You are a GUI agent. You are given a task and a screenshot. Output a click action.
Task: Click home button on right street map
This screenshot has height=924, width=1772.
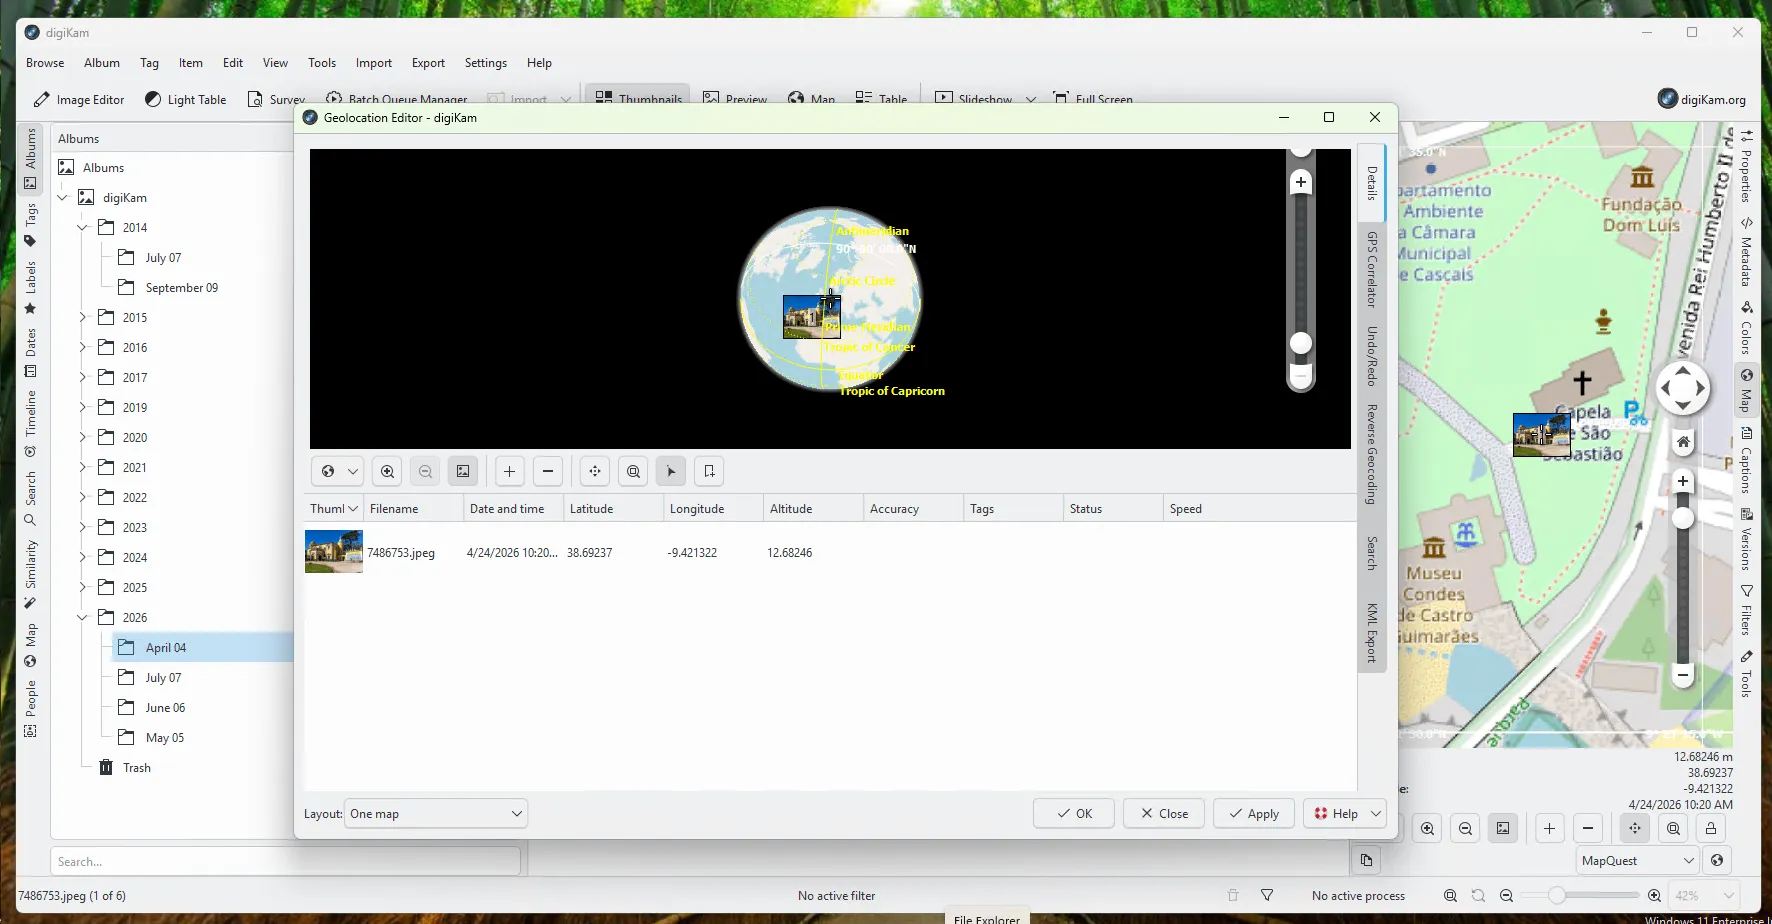[x=1683, y=442]
